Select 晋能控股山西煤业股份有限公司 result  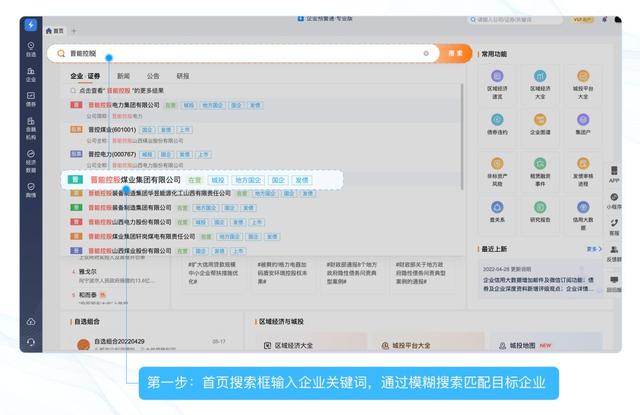[x=261, y=251]
